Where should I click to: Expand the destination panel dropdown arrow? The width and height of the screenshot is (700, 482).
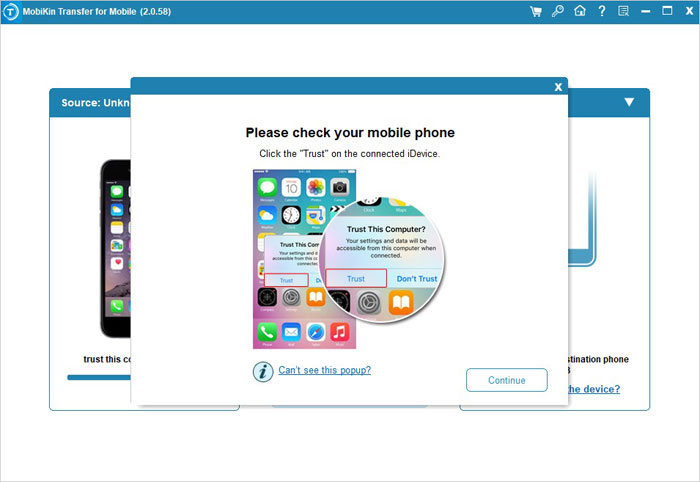click(629, 102)
